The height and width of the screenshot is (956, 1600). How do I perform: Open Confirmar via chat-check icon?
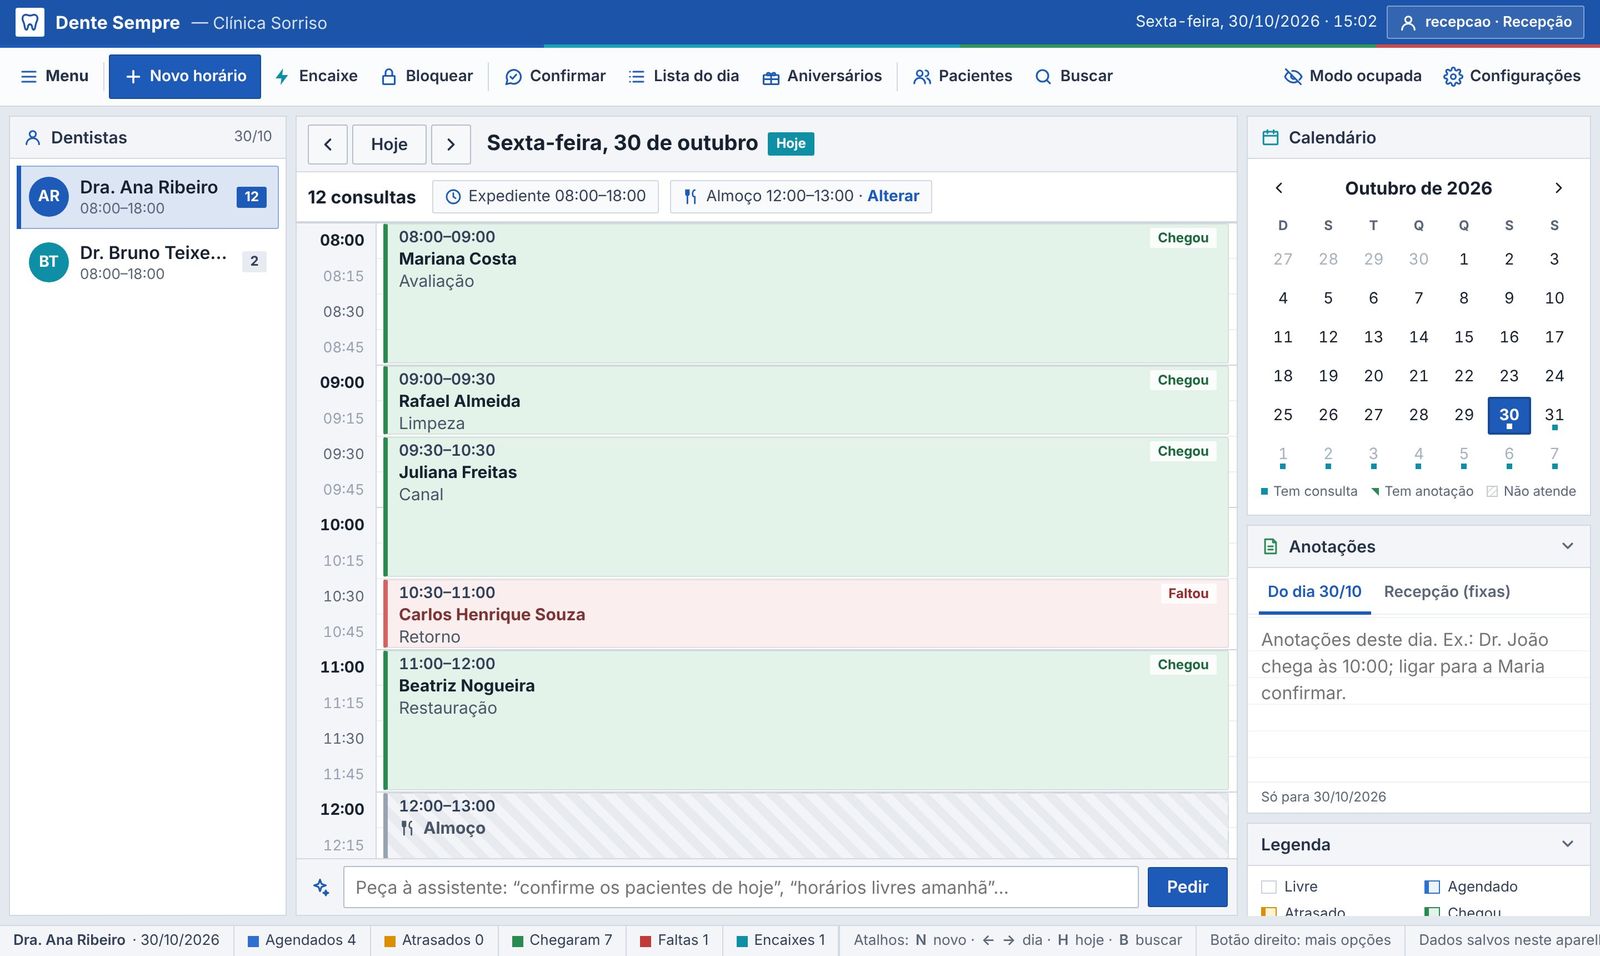coord(556,76)
